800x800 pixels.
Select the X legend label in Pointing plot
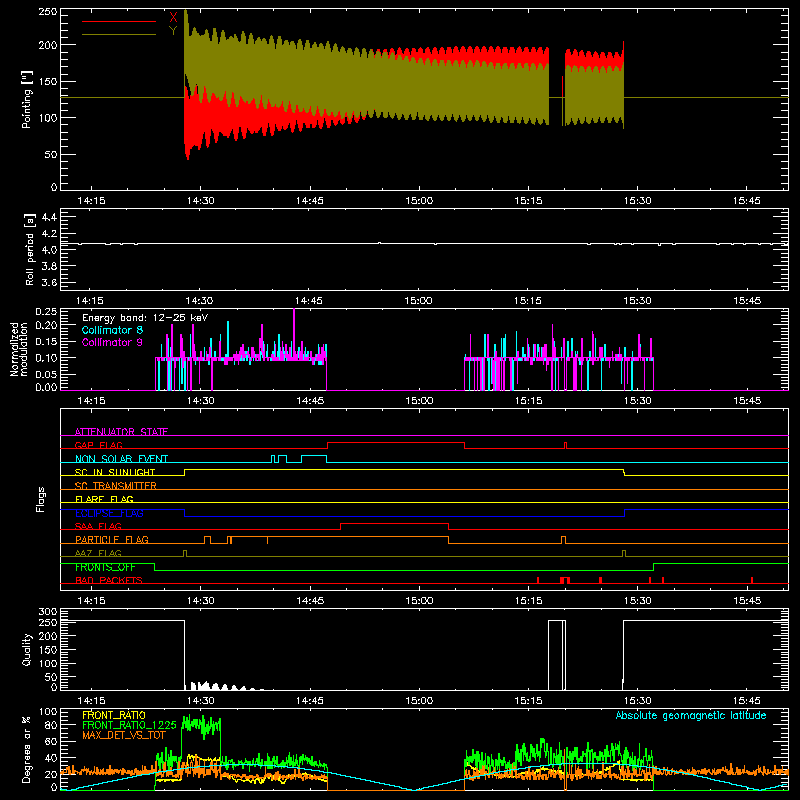173,17
